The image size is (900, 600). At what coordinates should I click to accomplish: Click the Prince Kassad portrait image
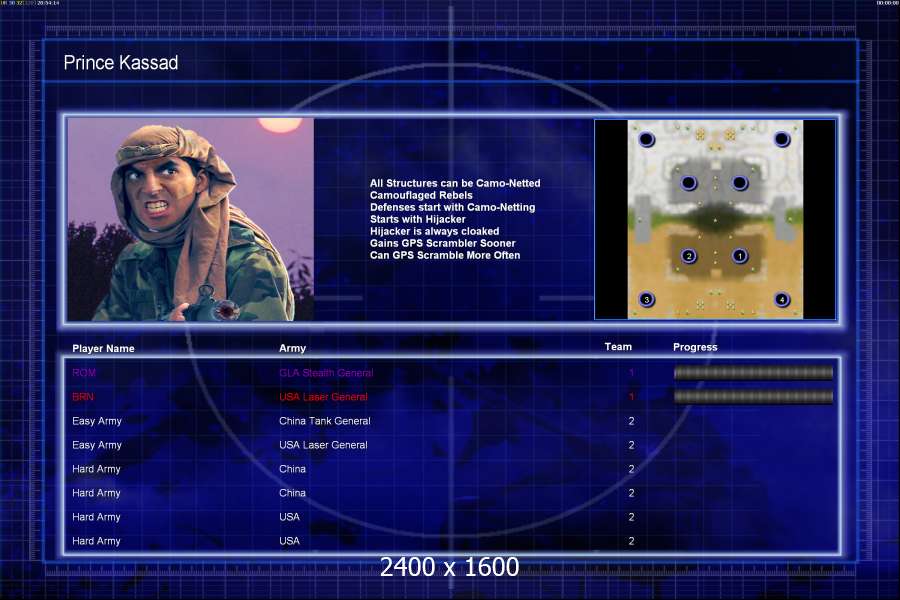pyautogui.click(x=190, y=219)
